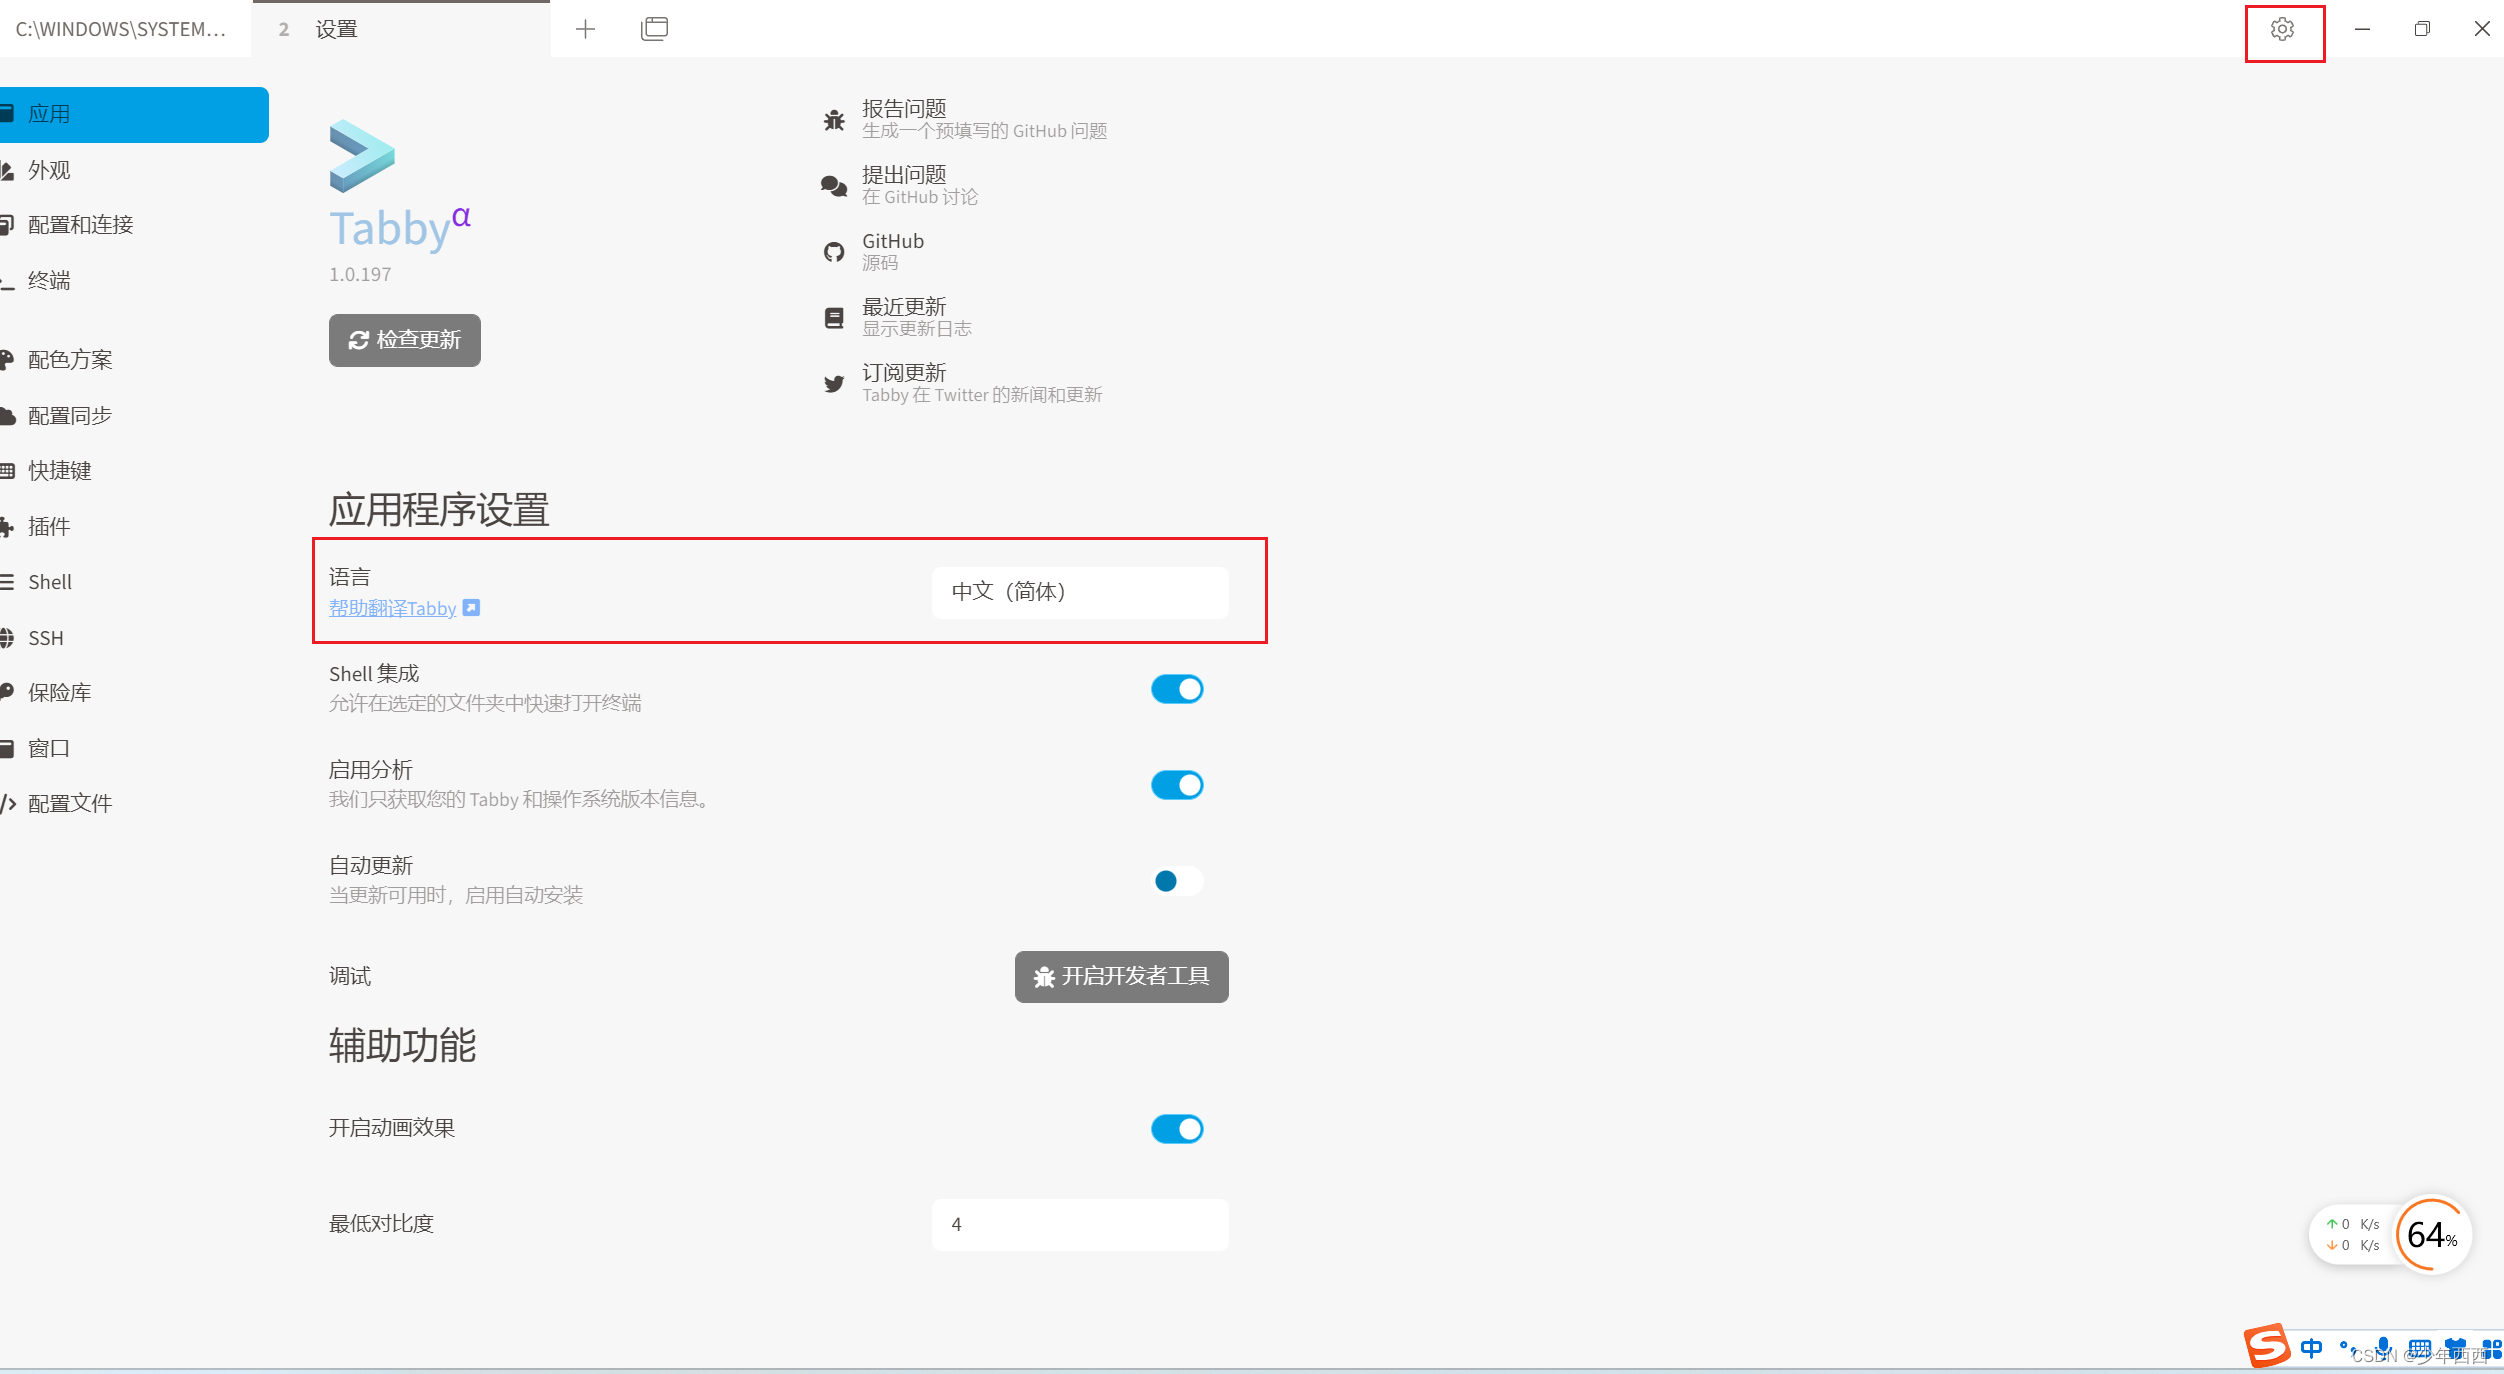The width and height of the screenshot is (2504, 1374).
Task: Select 快捷键 in the sidebar
Action: click(x=60, y=471)
